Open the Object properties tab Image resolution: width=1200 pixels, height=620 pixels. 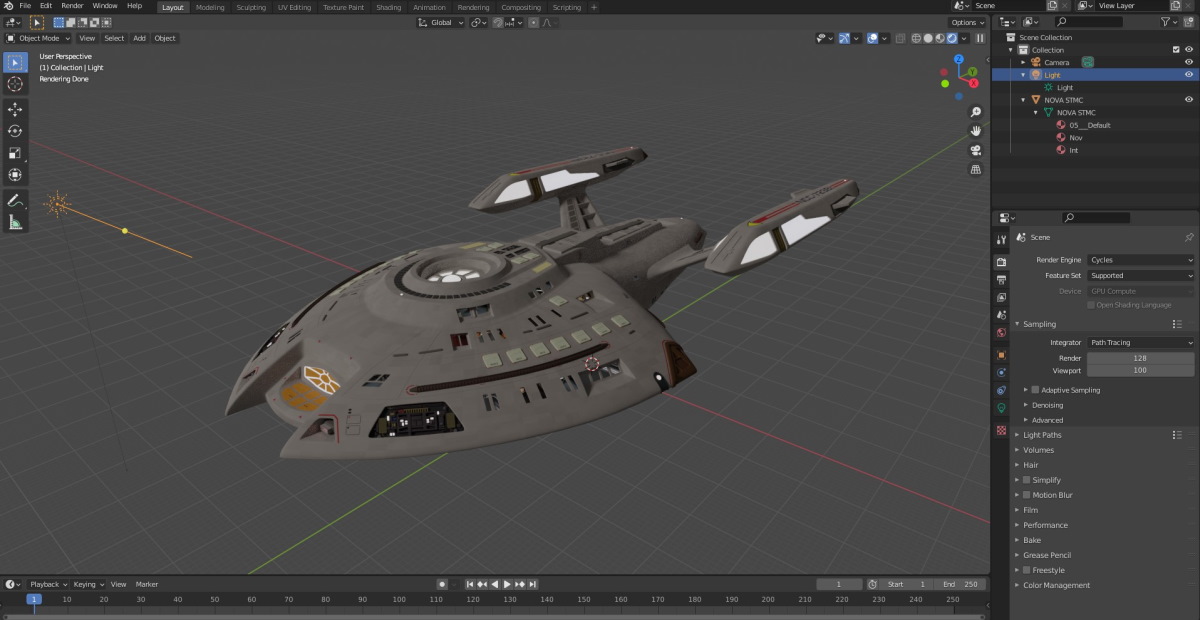click(x=1001, y=354)
